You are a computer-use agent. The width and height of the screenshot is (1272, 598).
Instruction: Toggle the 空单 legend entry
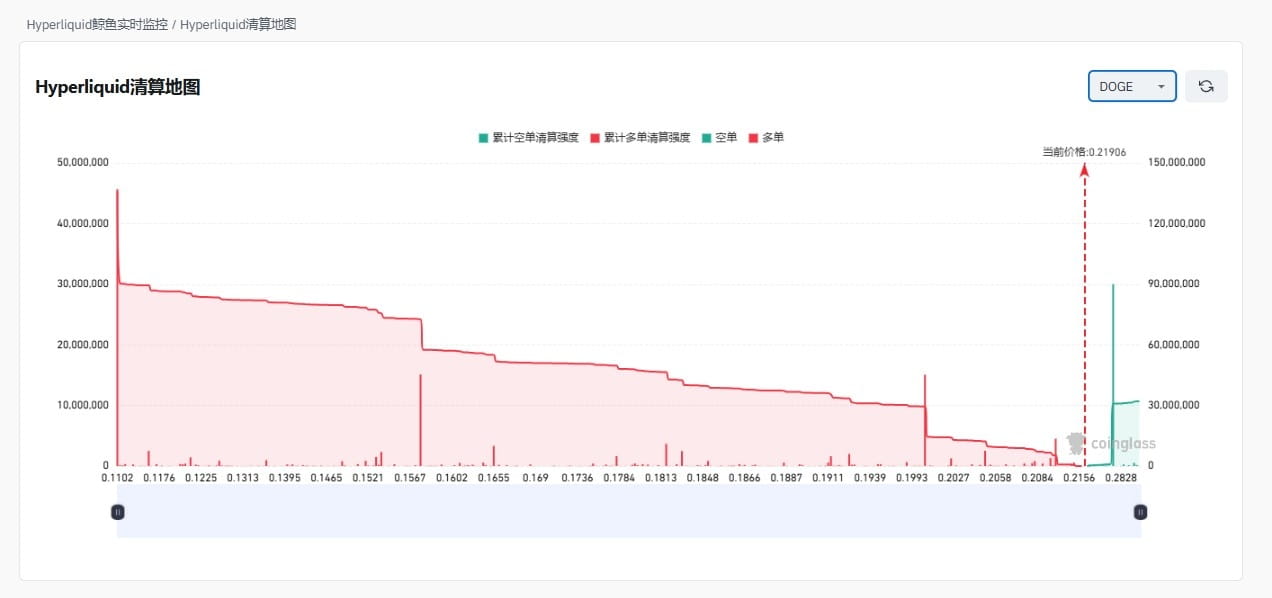718,138
